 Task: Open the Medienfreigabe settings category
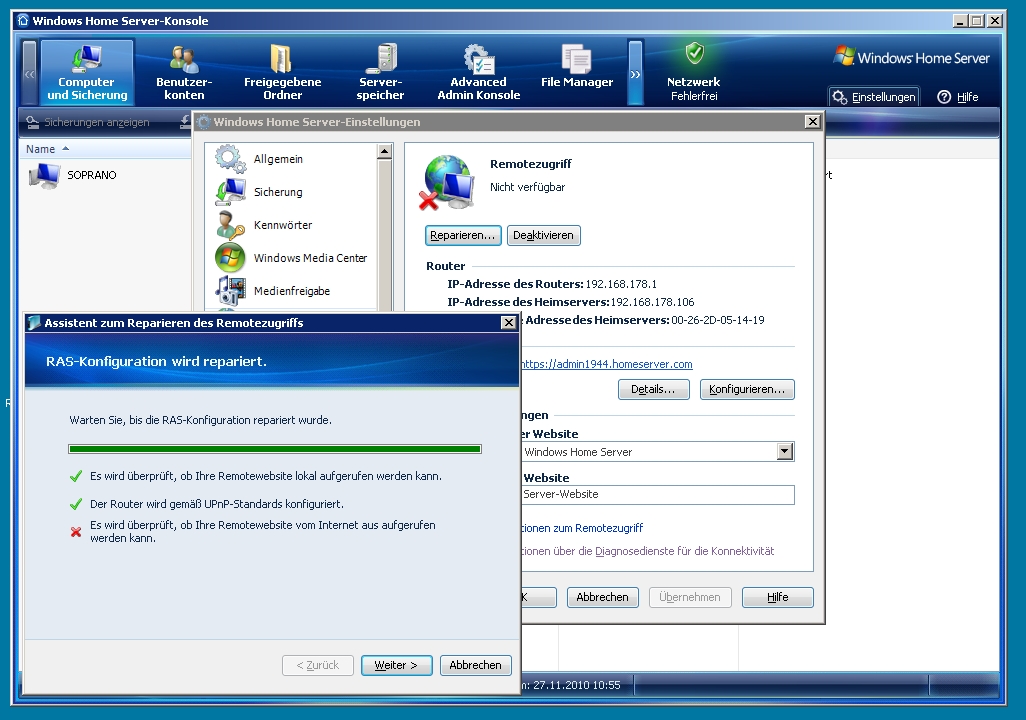292,291
